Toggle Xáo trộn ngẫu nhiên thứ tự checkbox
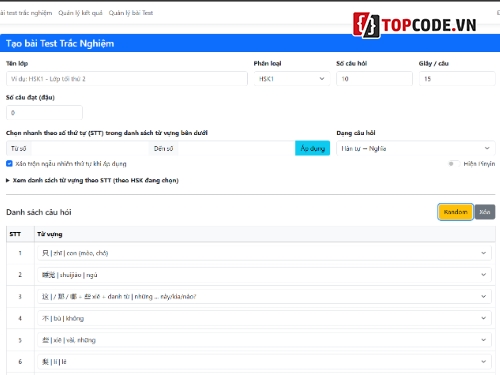This screenshot has width=500, height=375. [9, 163]
